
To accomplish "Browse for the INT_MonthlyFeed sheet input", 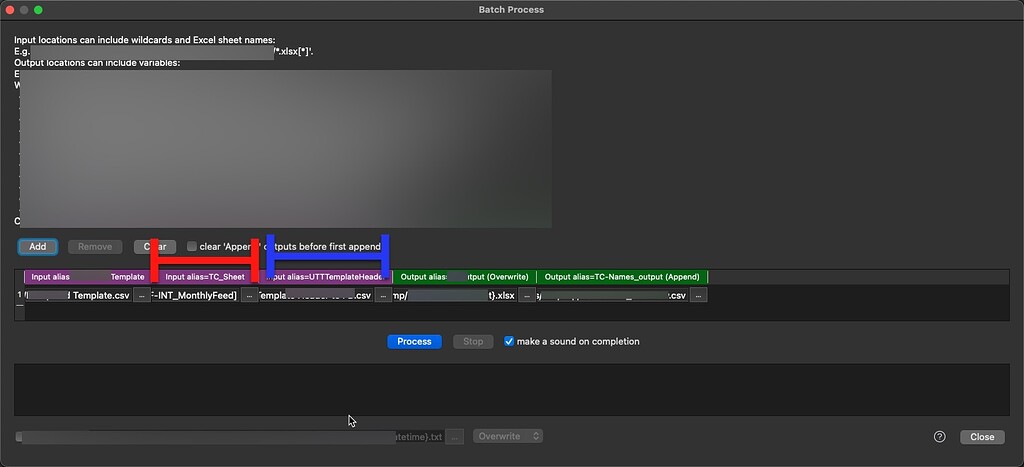I will [249, 295].
